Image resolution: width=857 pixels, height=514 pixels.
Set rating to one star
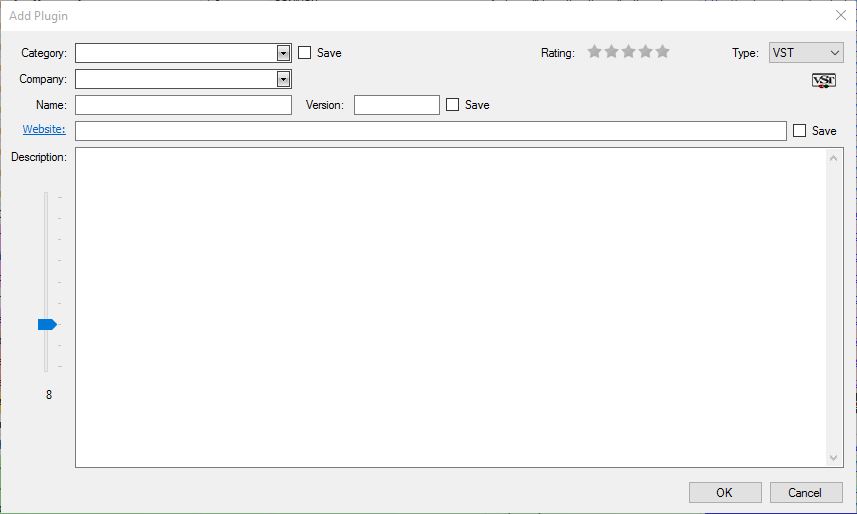coord(595,52)
